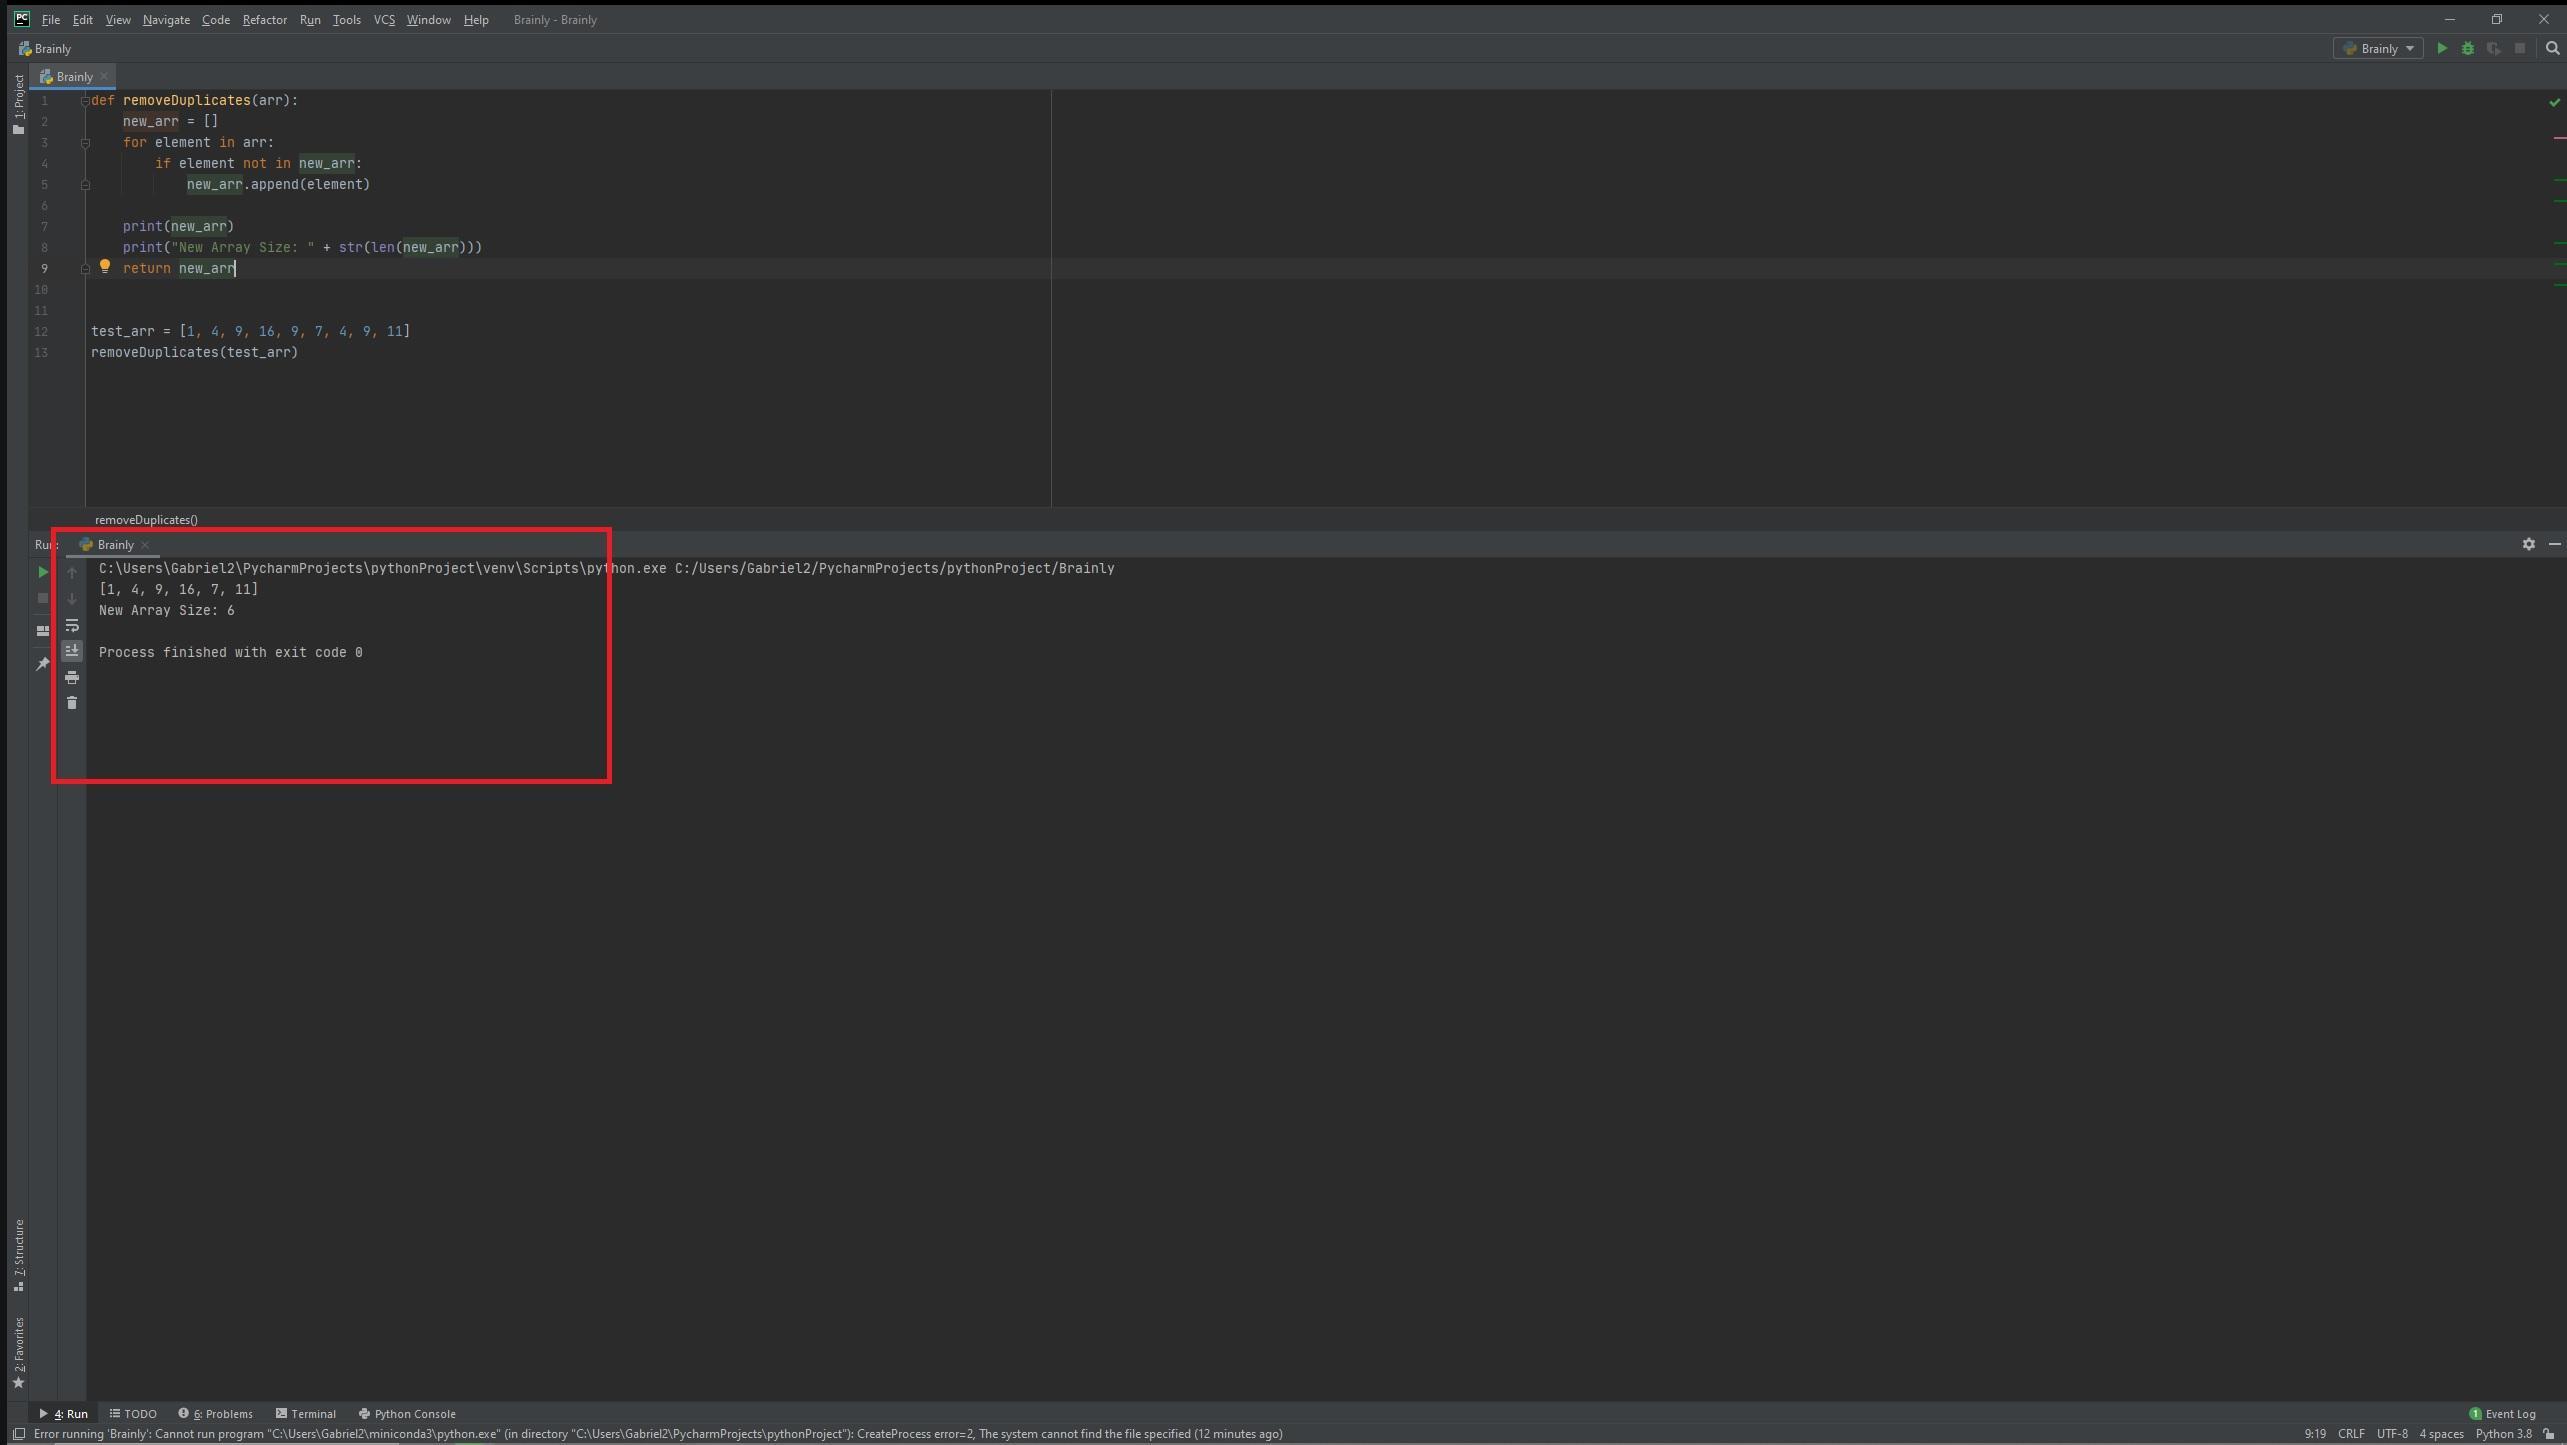Screen dimensions: 2567x1445
Task: Toggle scroll to end of console
Action: (x=72, y=651)
